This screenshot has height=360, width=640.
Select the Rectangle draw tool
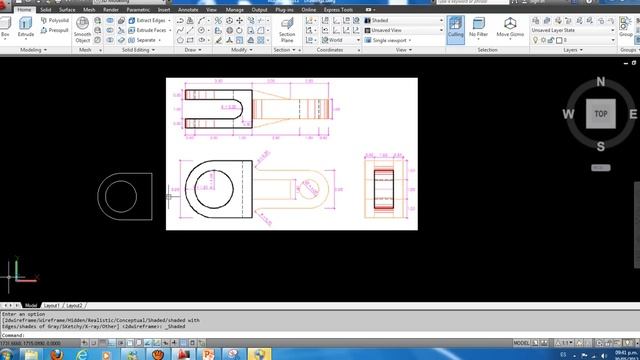pyautogui.click(x=190, y=40)
